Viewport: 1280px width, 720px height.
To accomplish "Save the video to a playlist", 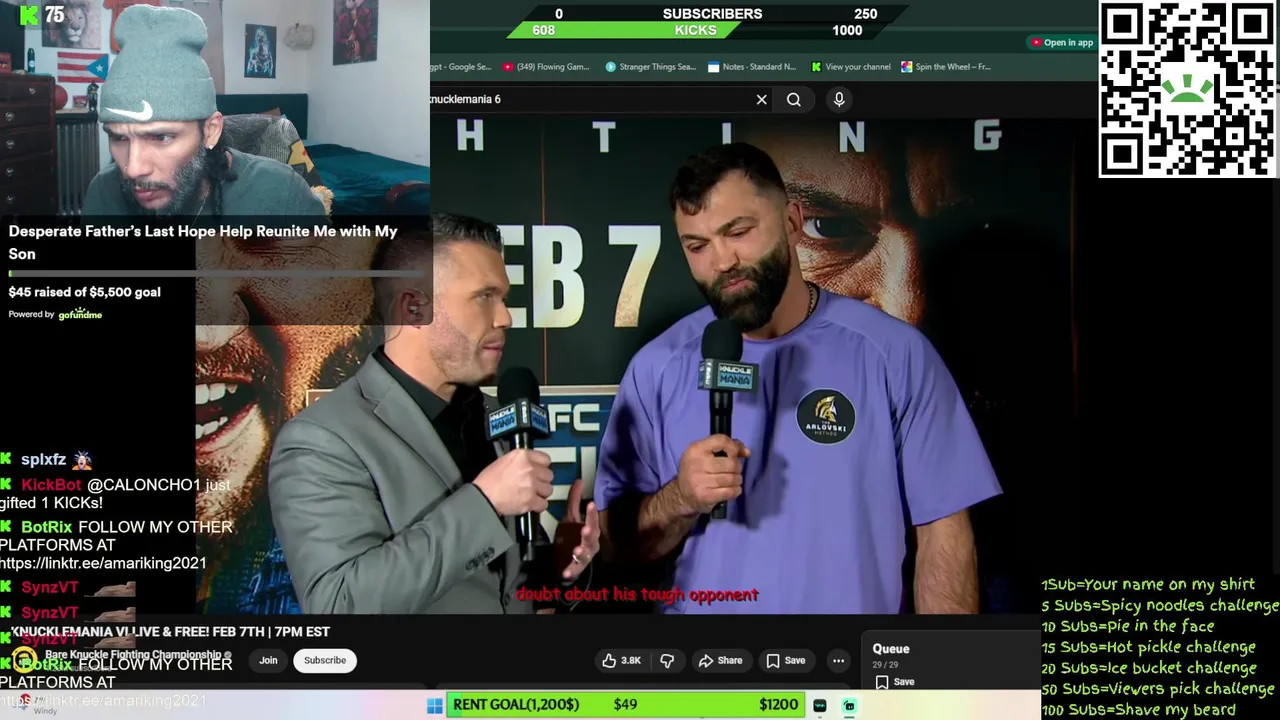I will (x=785, y=660).
